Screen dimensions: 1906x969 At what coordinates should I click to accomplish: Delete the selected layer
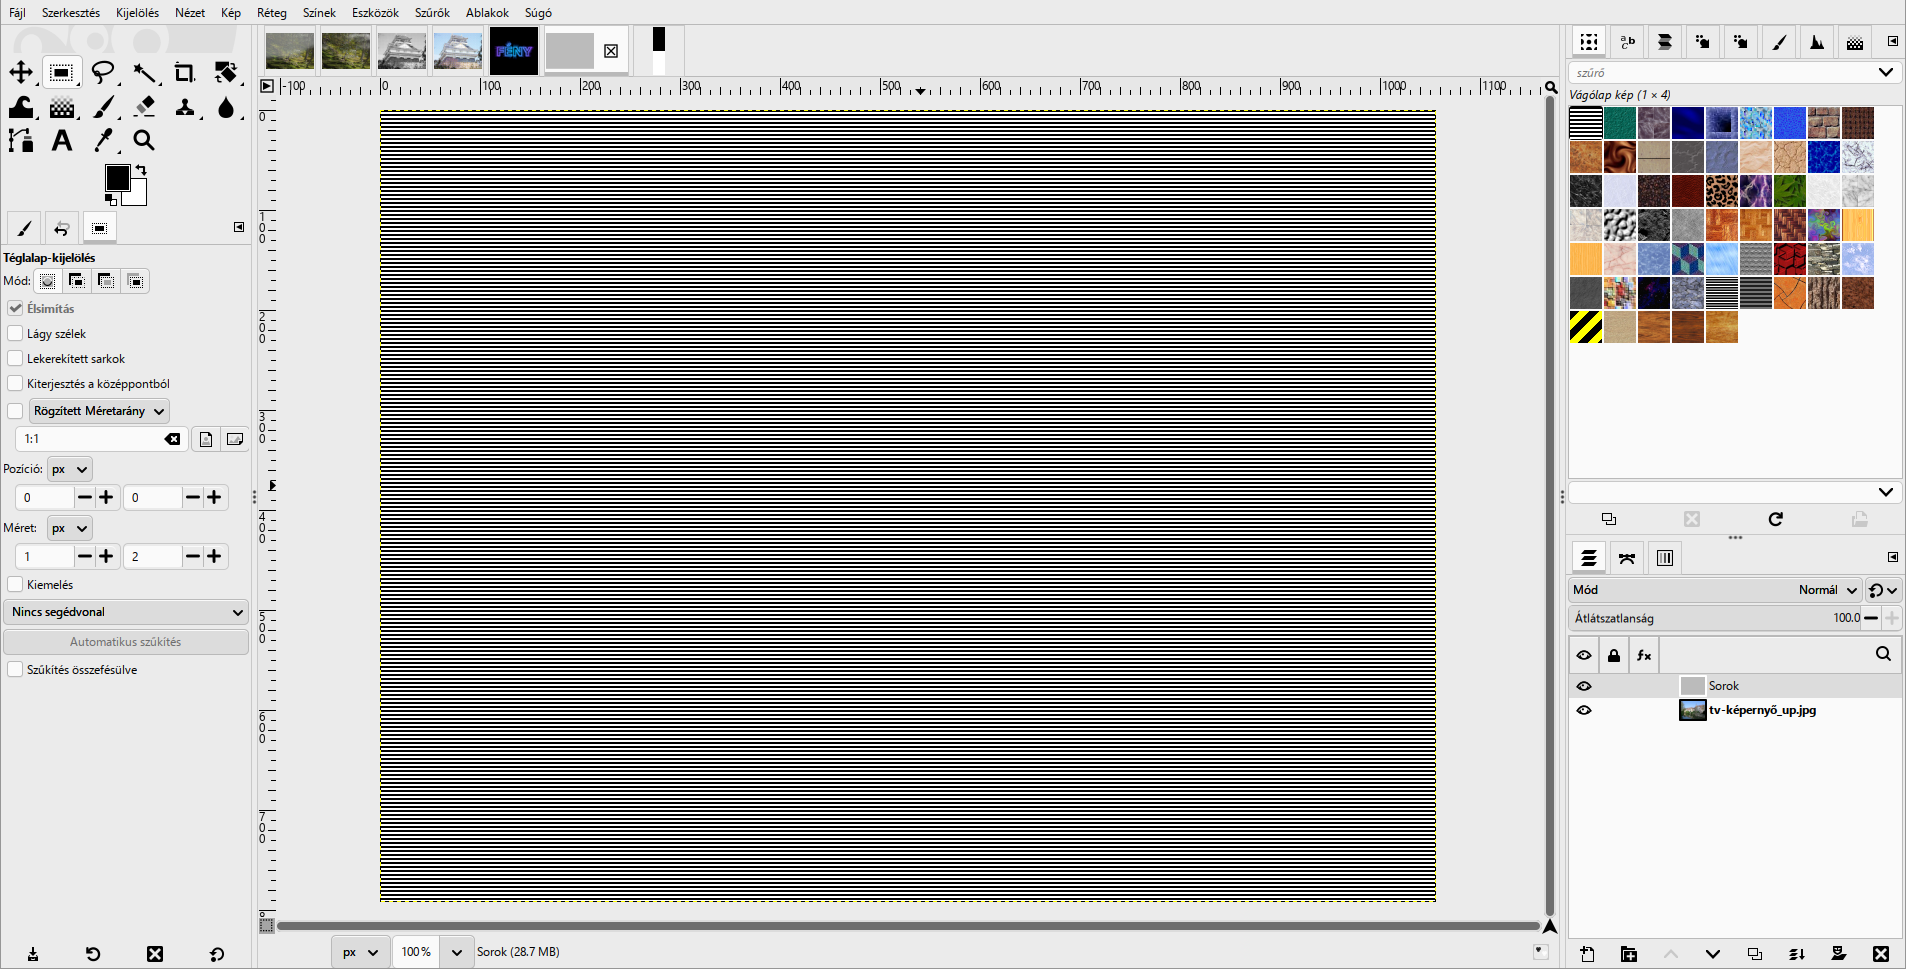click(x=1881, y=954)
